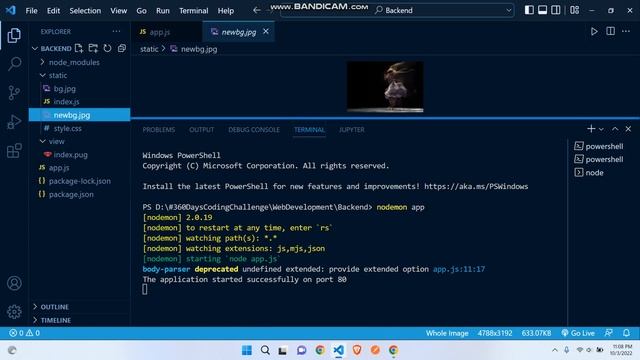Viewport: 640px width, 360px height.
Task: Add a new terminal with plus icon
Action: [x=591, y=129]
